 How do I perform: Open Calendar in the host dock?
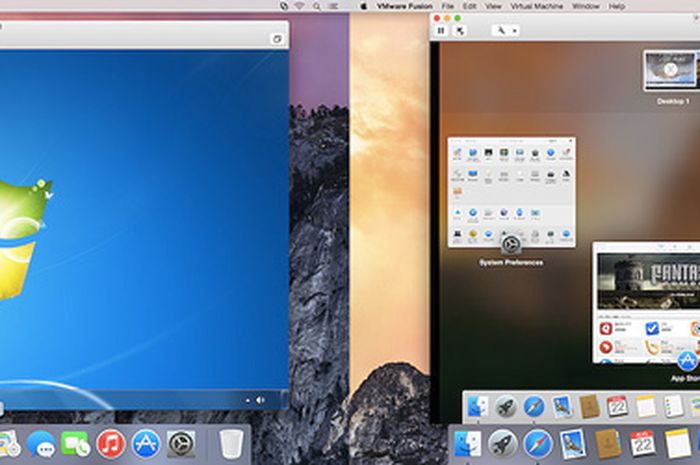click(643, 444)
